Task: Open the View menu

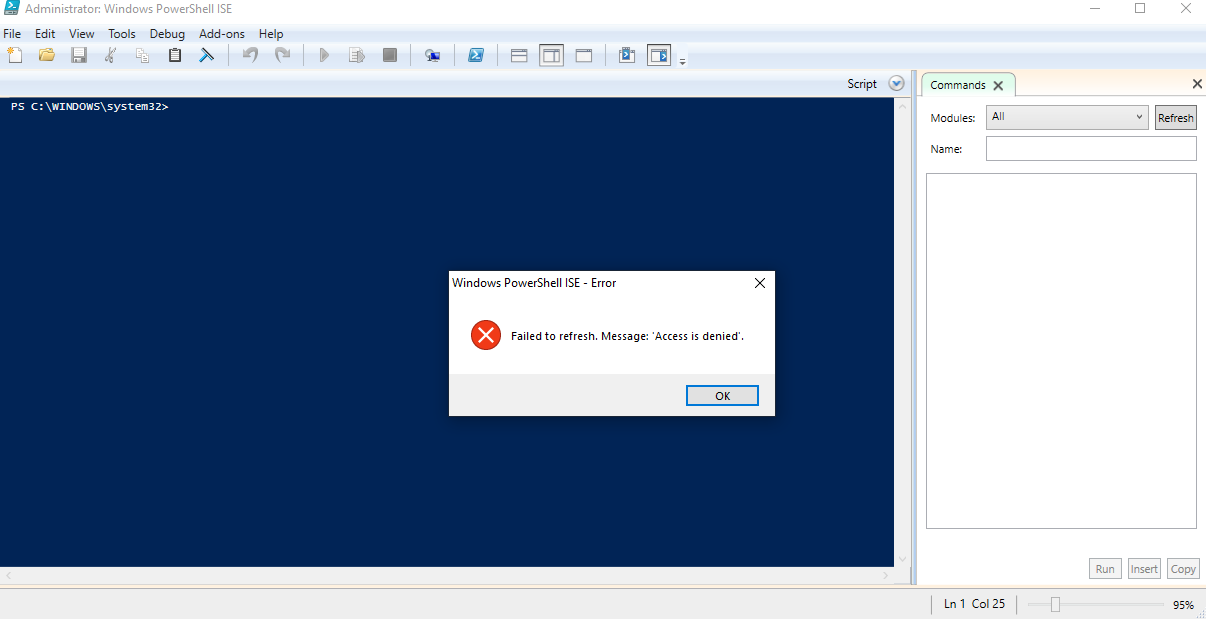Action: pos(82,33)
